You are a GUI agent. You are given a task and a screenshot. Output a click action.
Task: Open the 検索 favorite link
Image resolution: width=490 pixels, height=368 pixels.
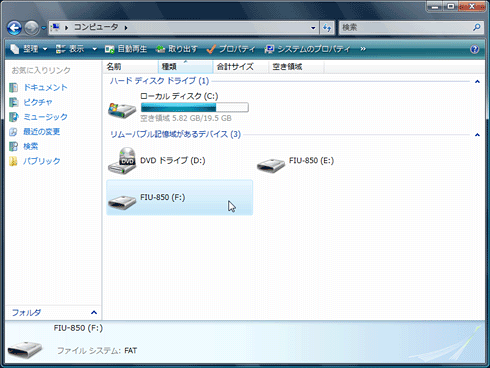(30, 146)
